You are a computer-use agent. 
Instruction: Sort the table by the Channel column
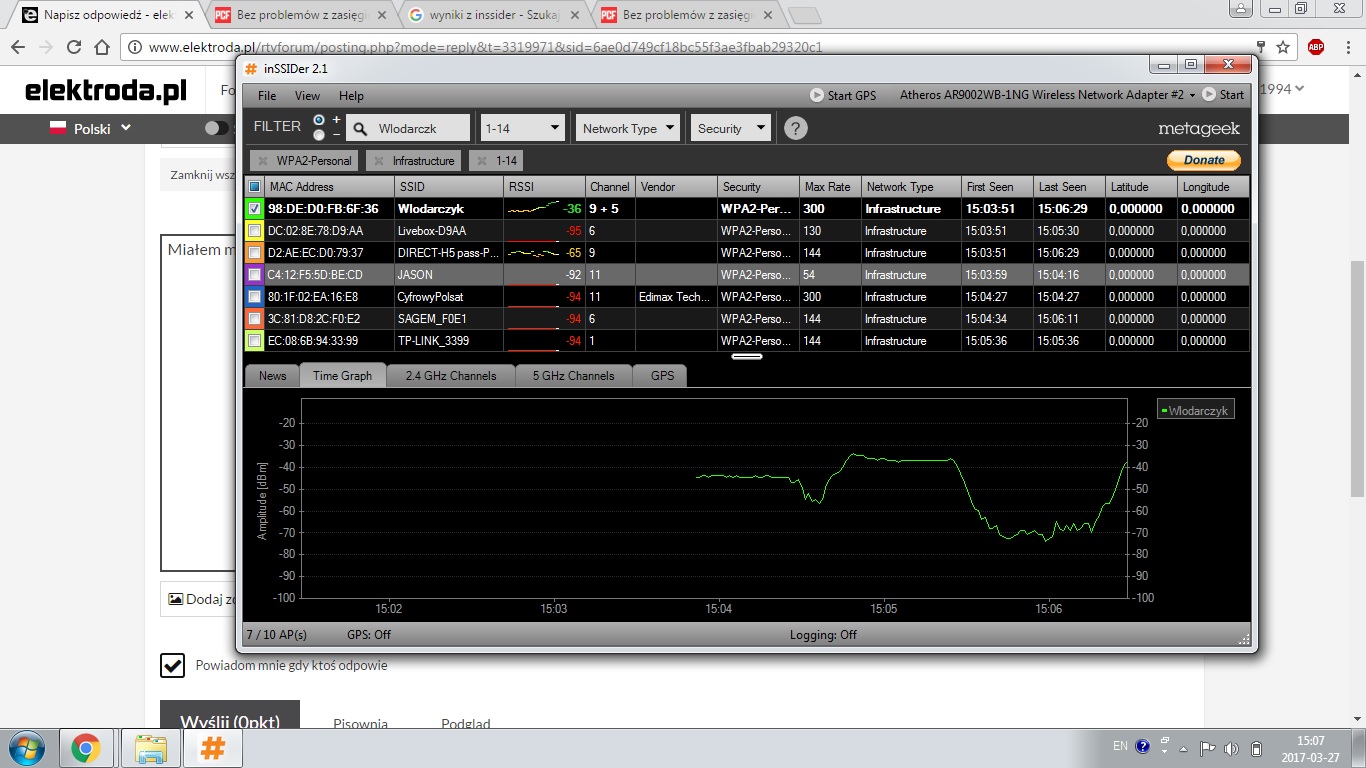point(610,187)
